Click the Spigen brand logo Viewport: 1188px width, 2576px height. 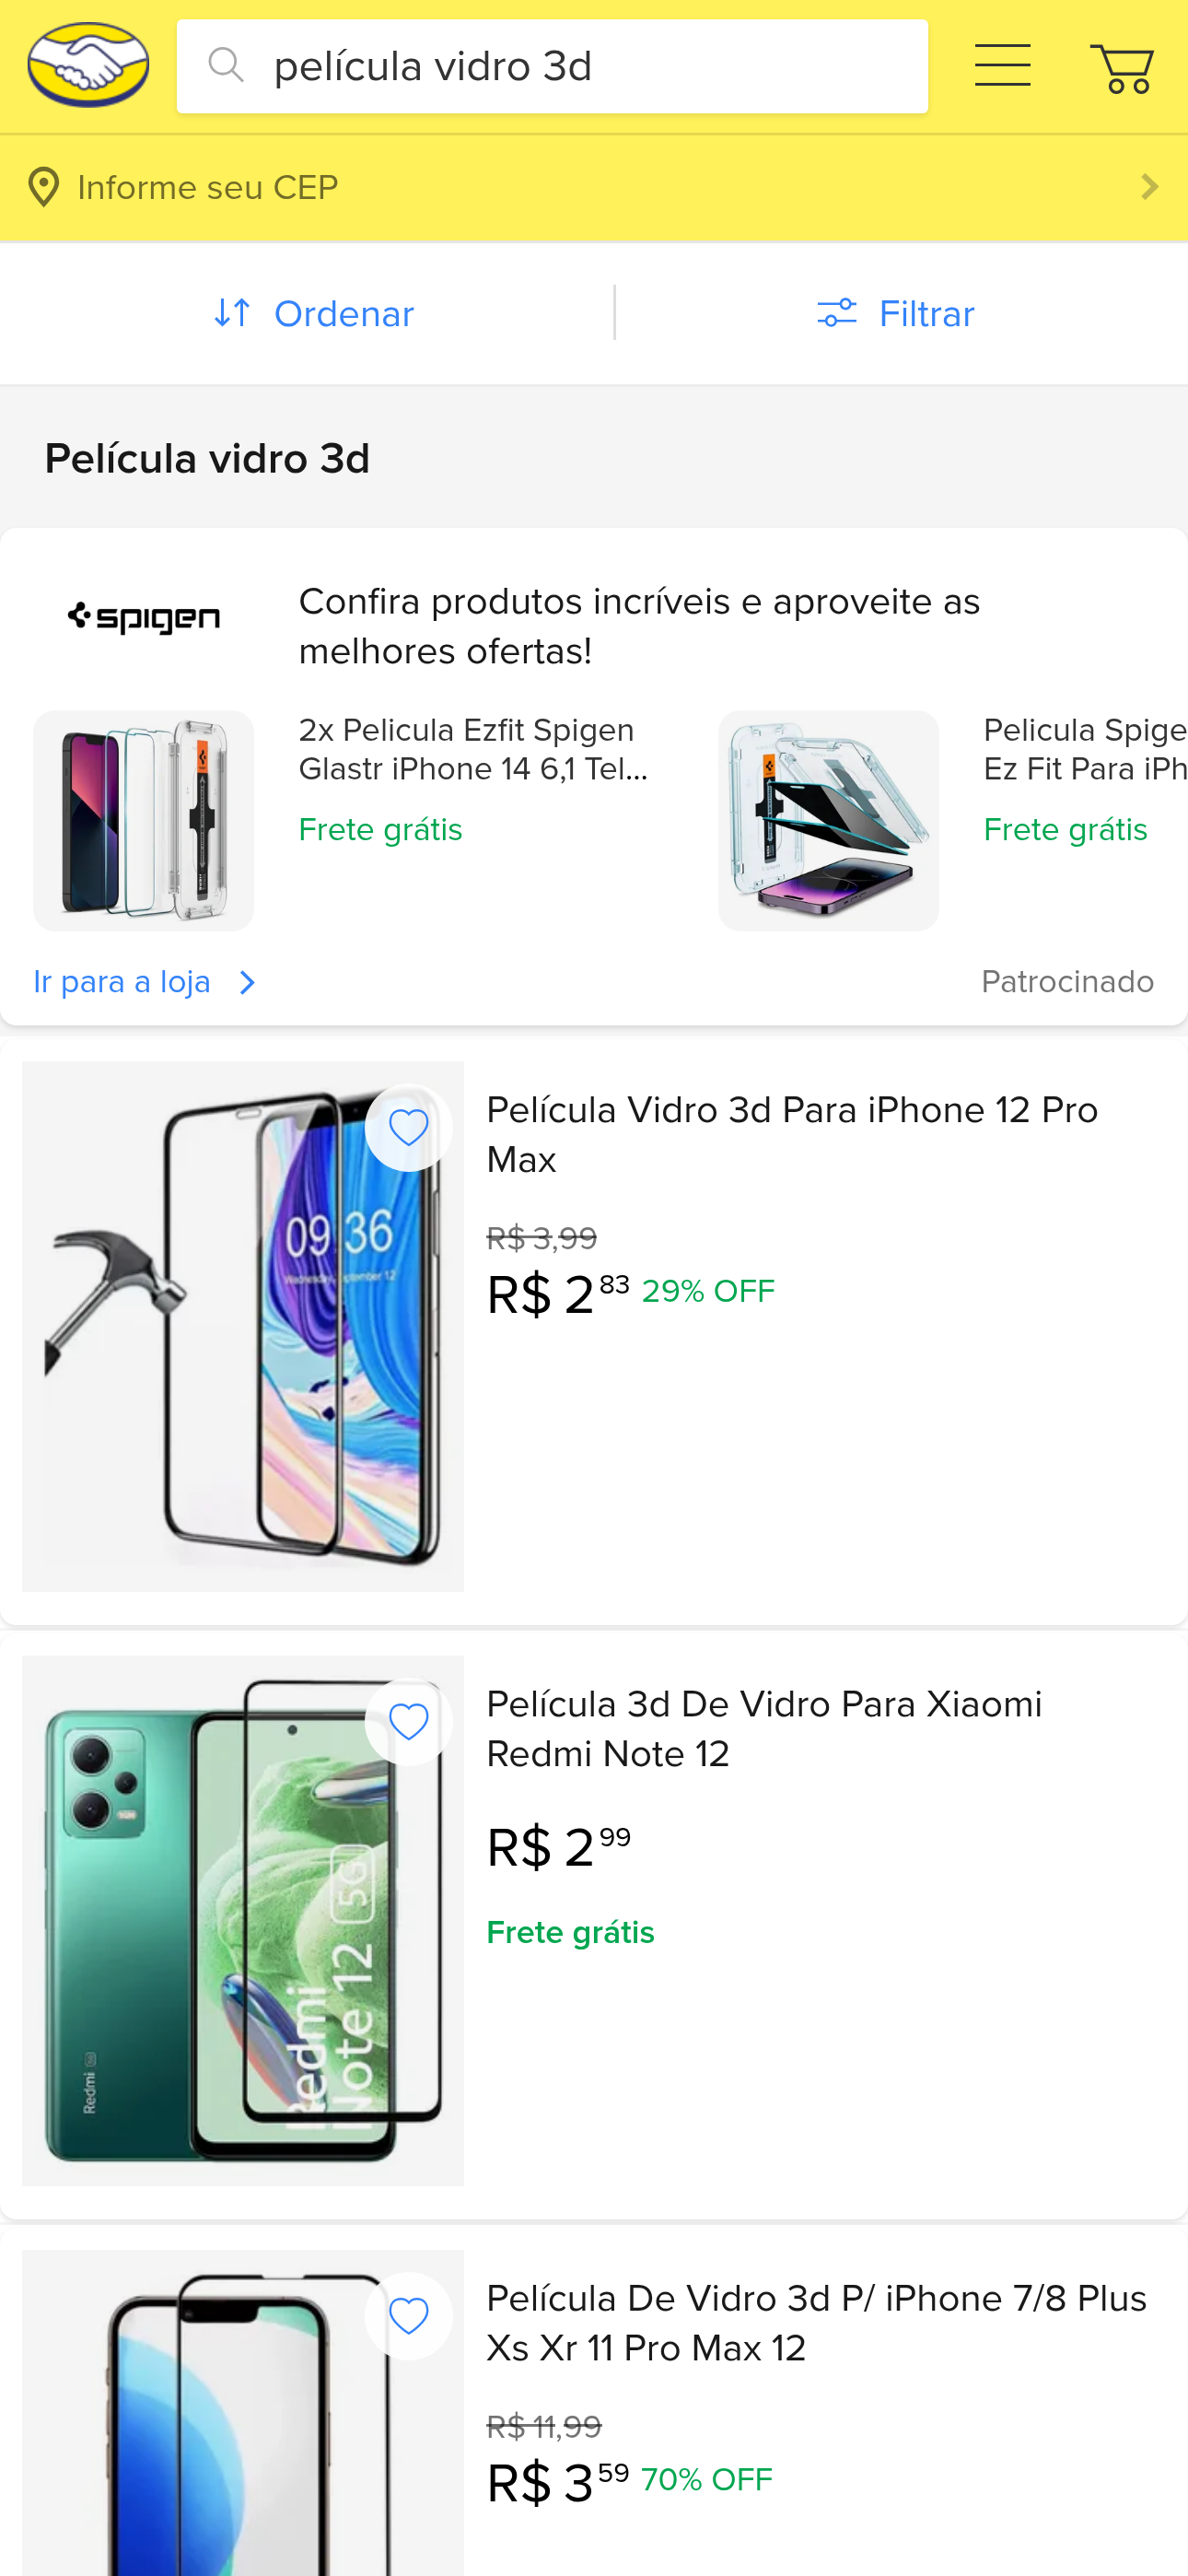[144, 618]
